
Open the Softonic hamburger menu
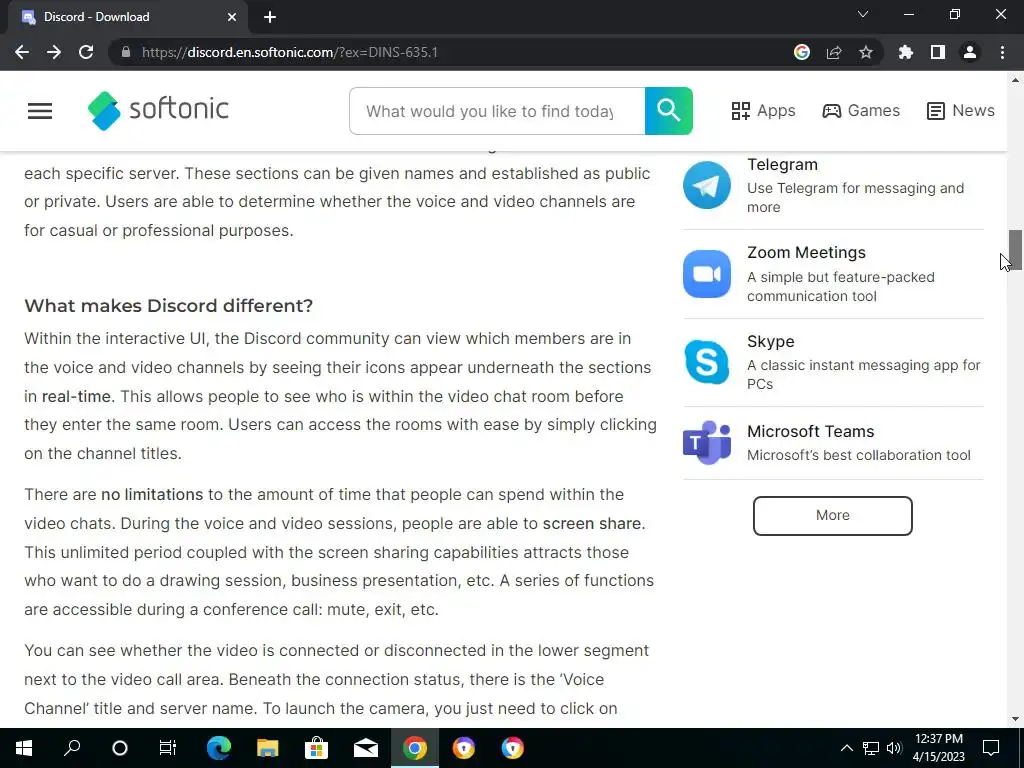click(40, 111)
